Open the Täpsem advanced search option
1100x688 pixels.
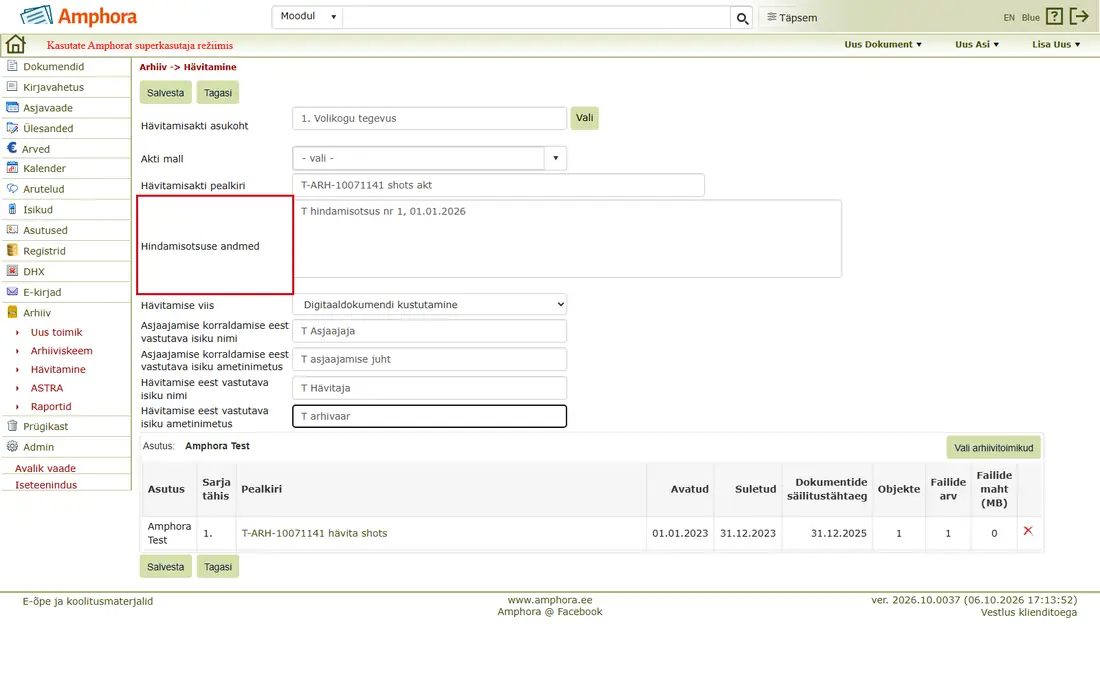792,18
